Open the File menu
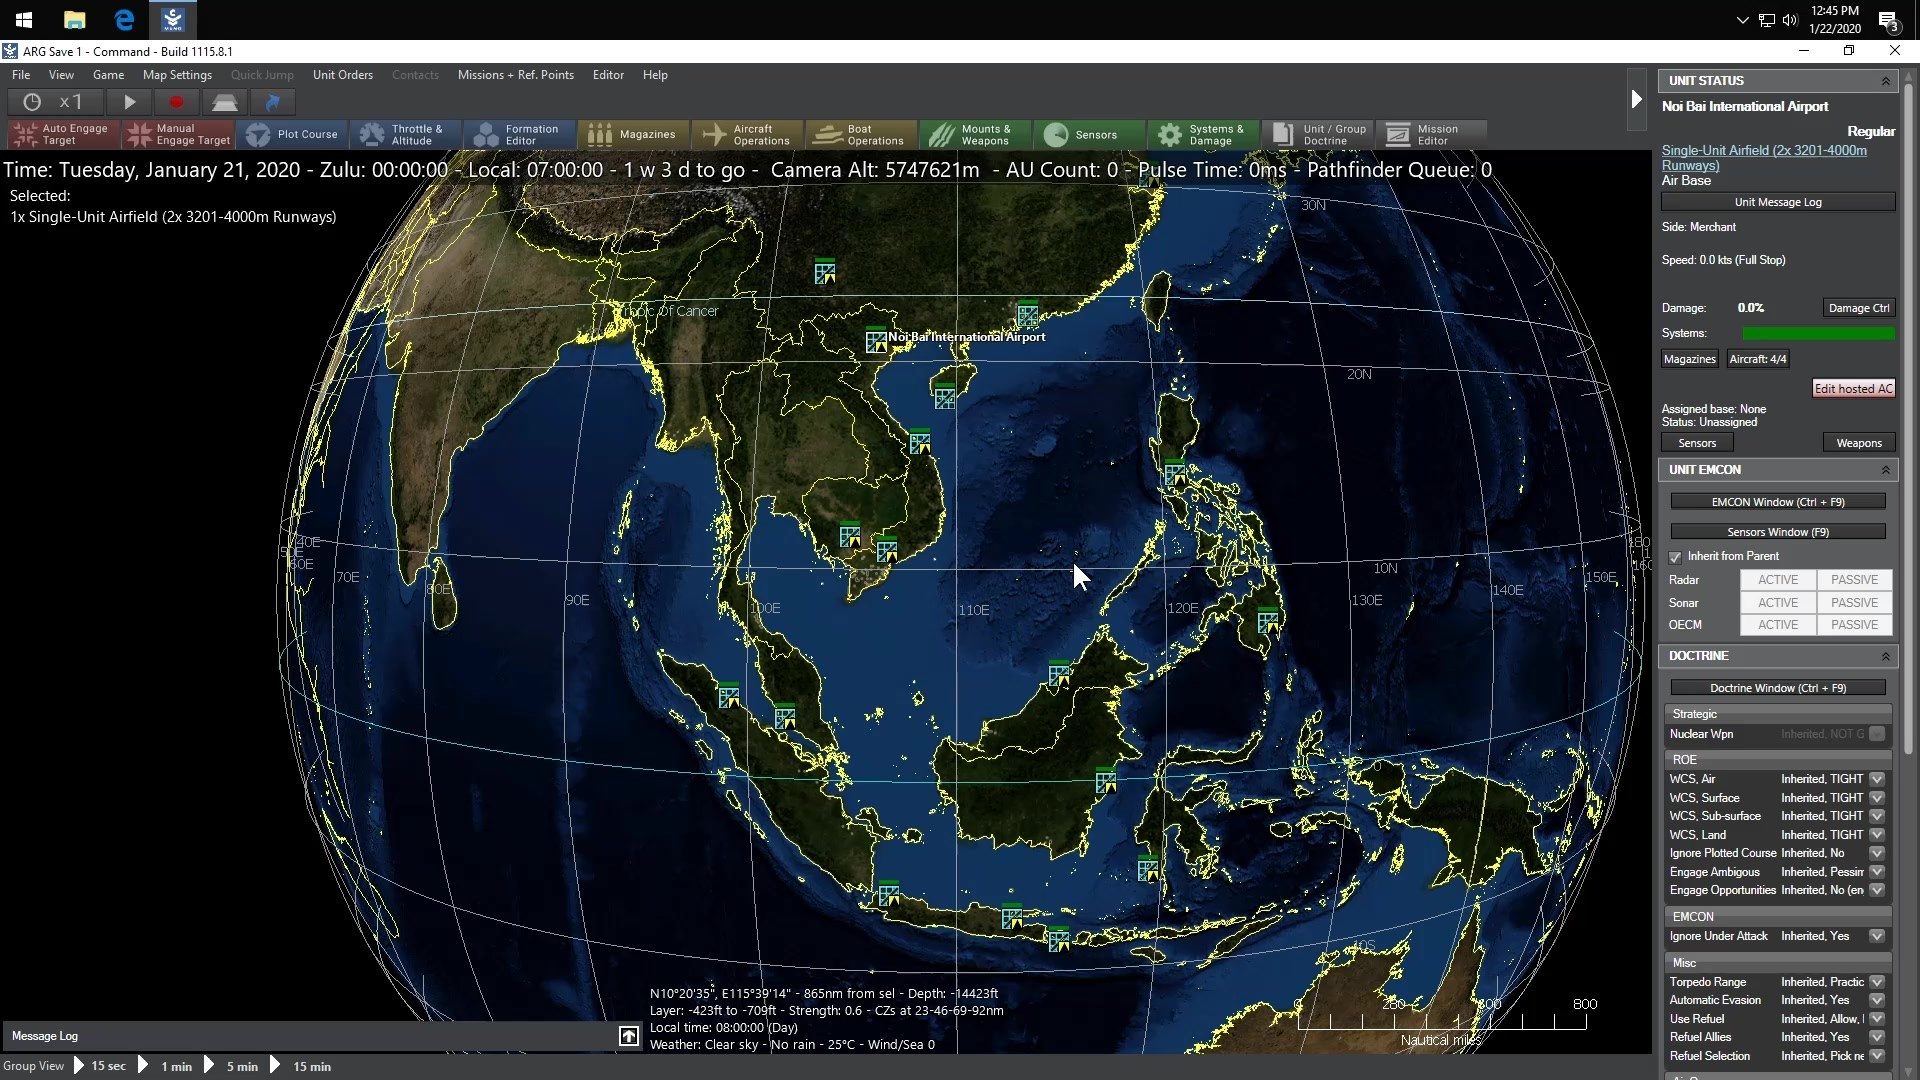 [x=21, y=75]
